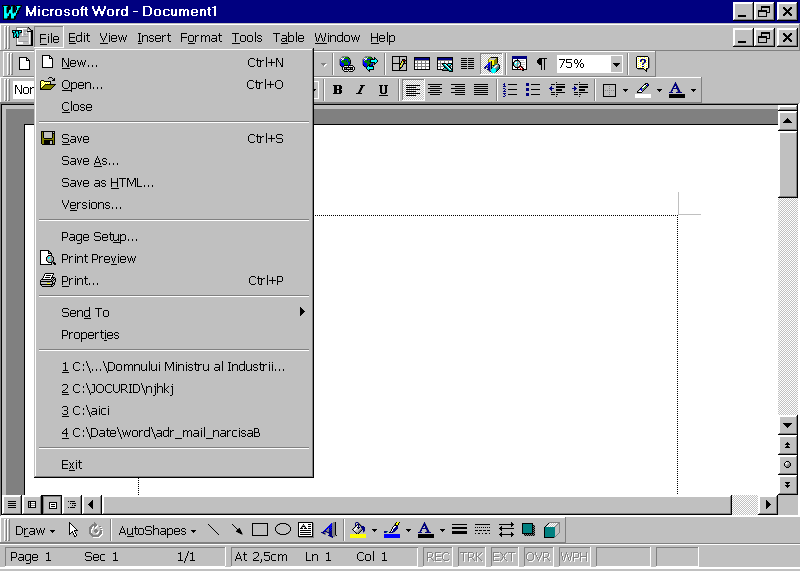The height and width of the screenshot is (571, 800).
Task: Click the Line Style icon
Action: pyautogui.click(x=459, y=530)
